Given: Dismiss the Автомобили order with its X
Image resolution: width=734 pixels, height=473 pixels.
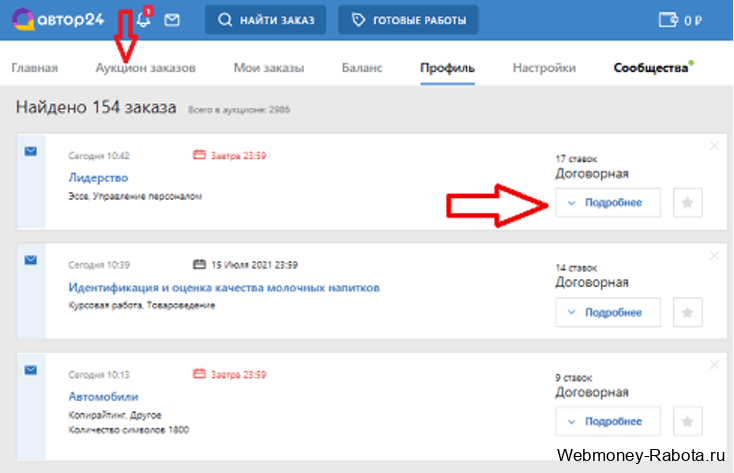Looking at the screenshot, I should (x=714, y=364).
